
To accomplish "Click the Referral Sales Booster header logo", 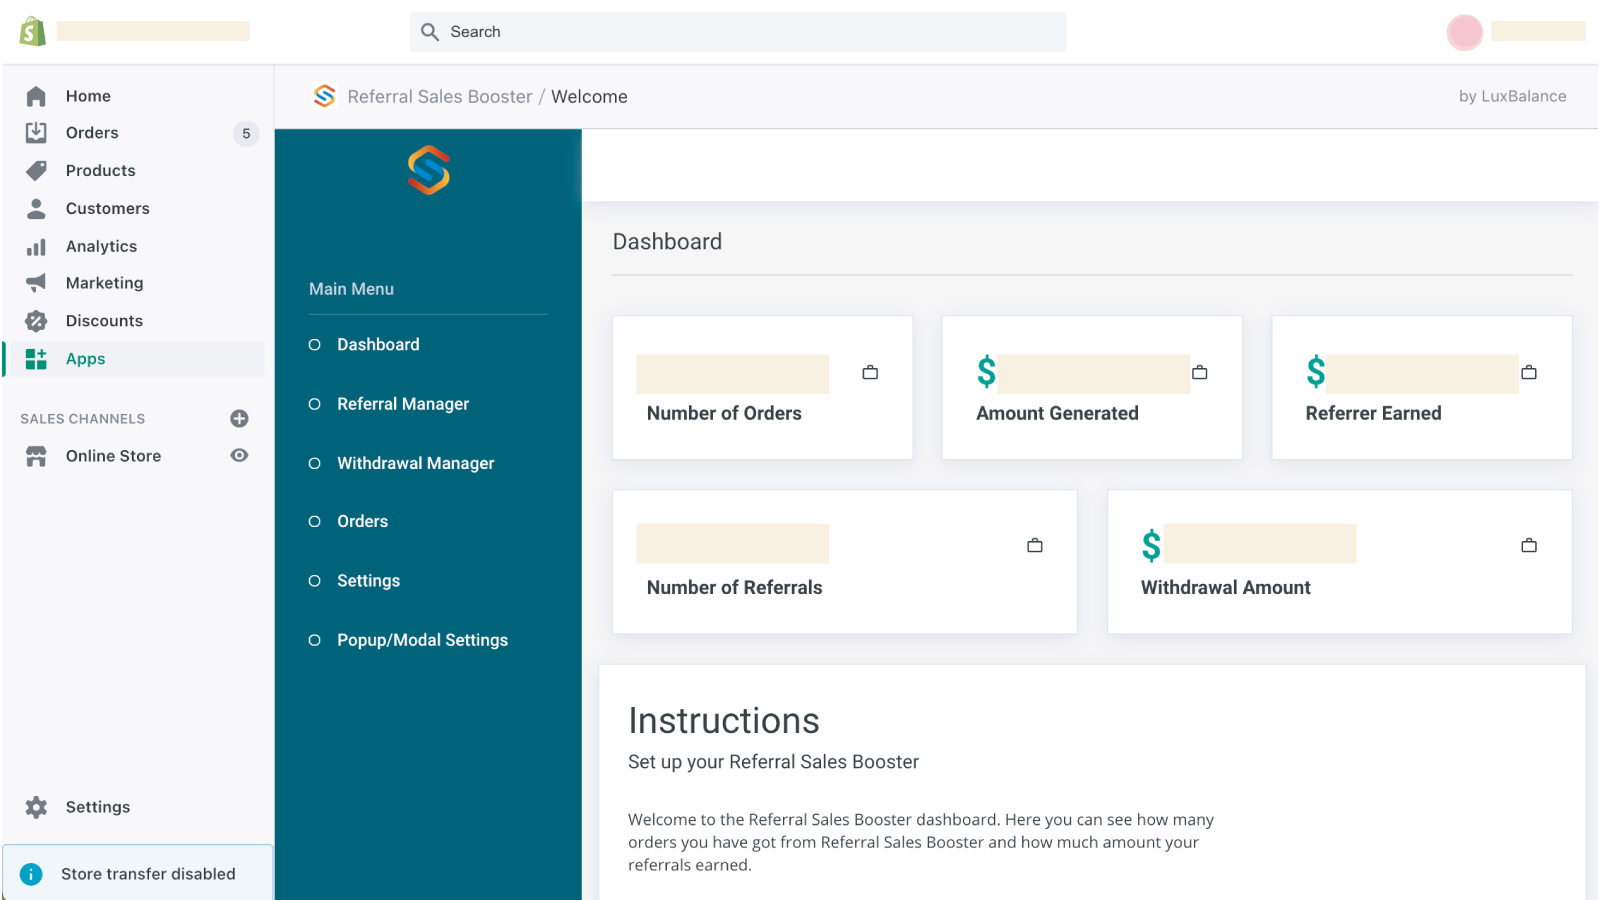I will click(x=324, y=96).
